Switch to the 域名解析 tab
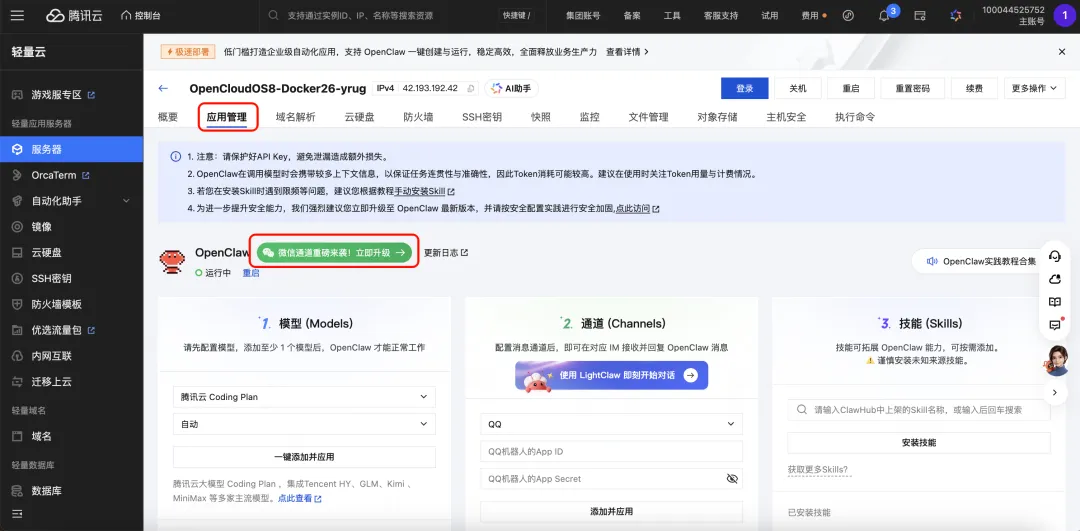This screenshot has width=1080, height=531. 295,117
